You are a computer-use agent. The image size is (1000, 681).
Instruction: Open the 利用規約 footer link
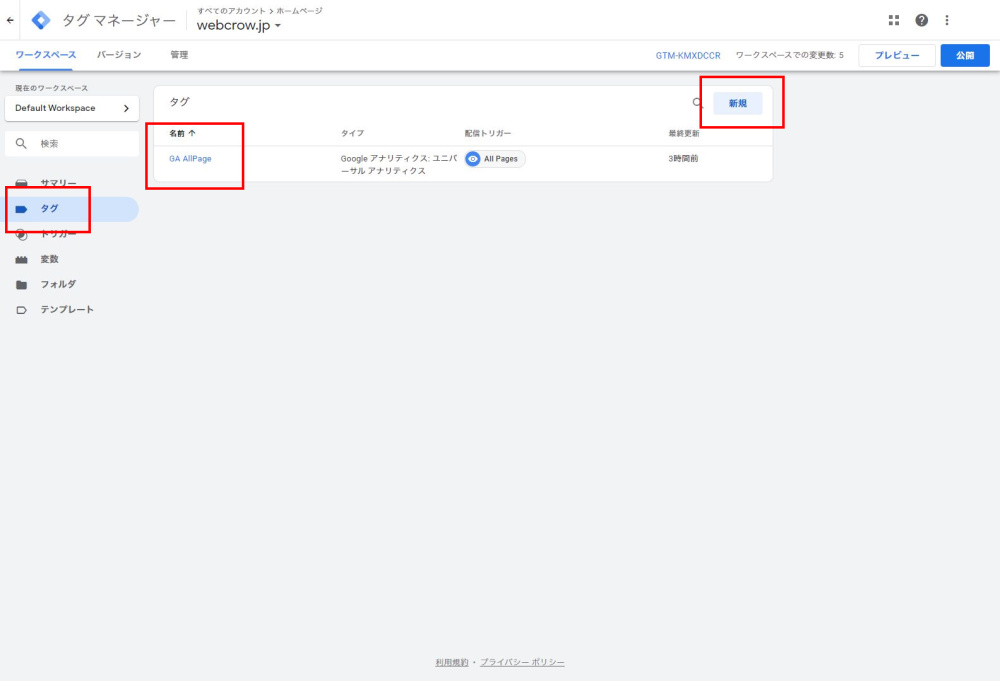452,663
